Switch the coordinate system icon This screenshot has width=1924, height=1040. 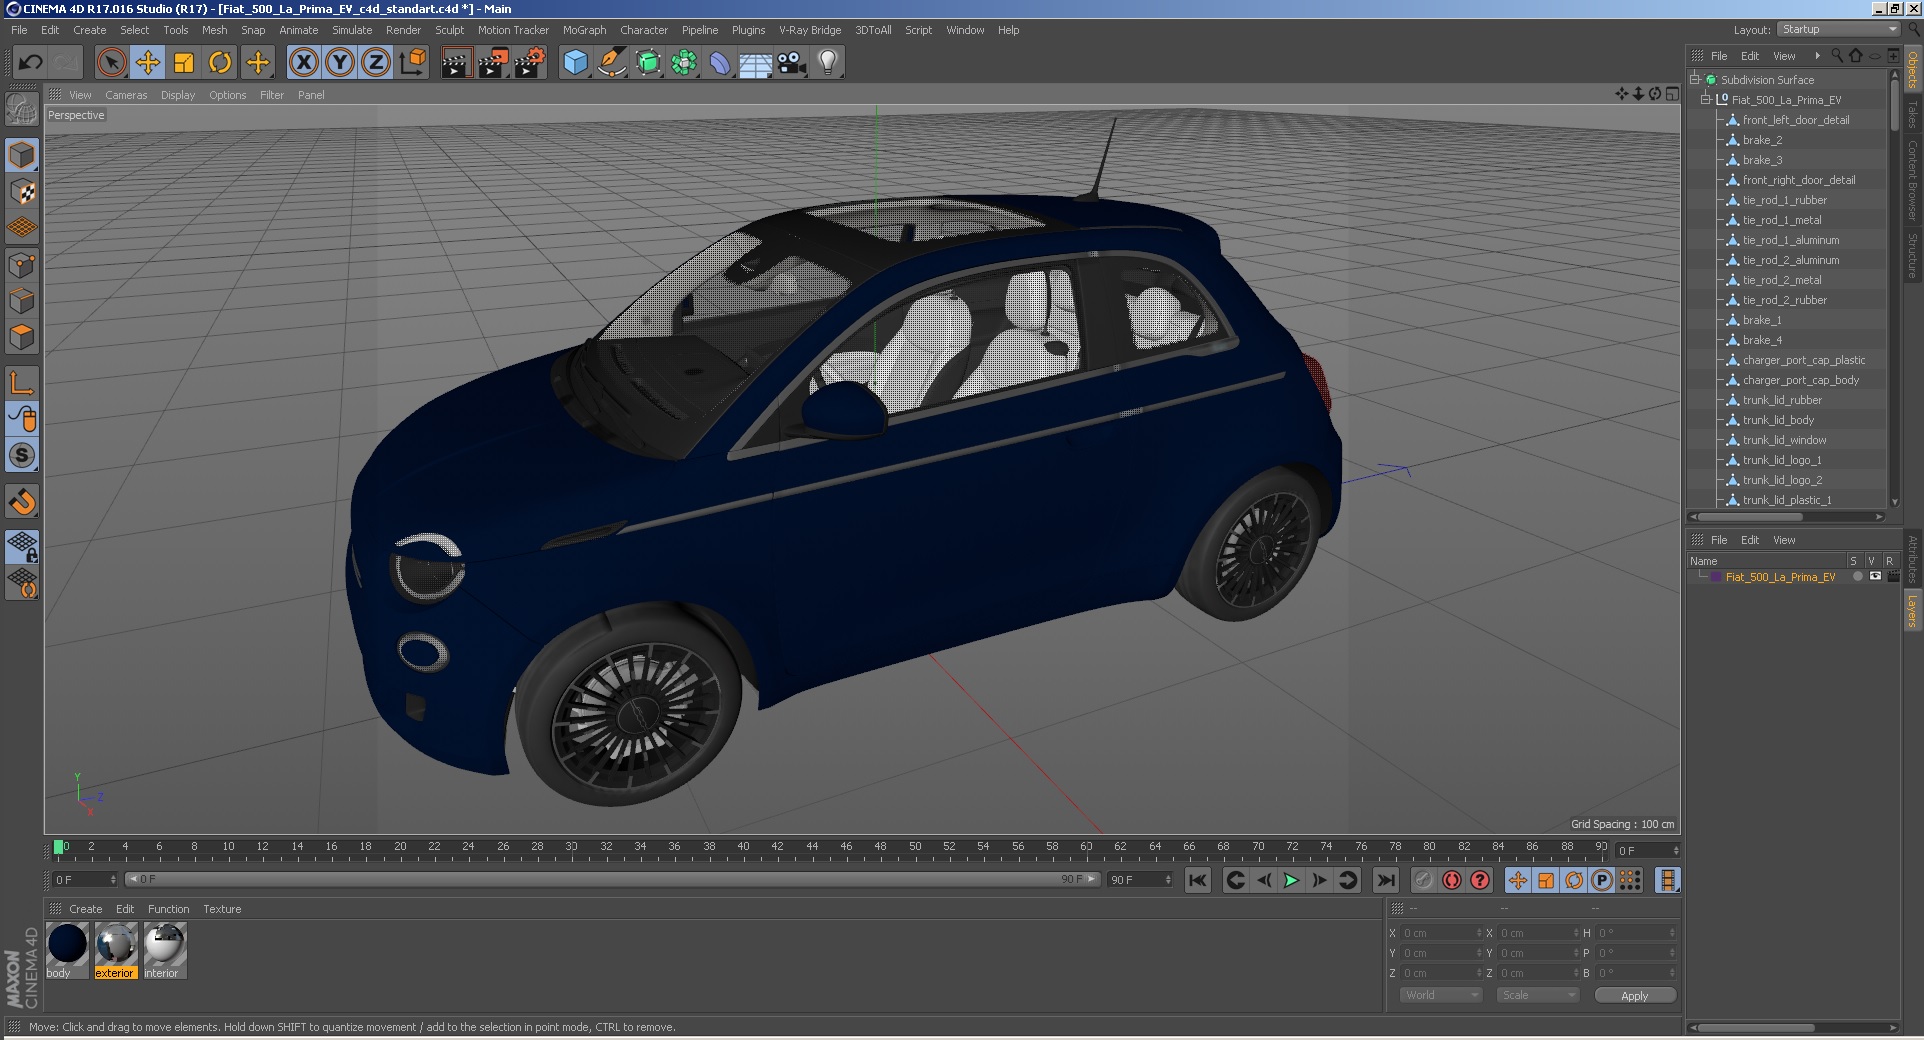coord(412,63)
